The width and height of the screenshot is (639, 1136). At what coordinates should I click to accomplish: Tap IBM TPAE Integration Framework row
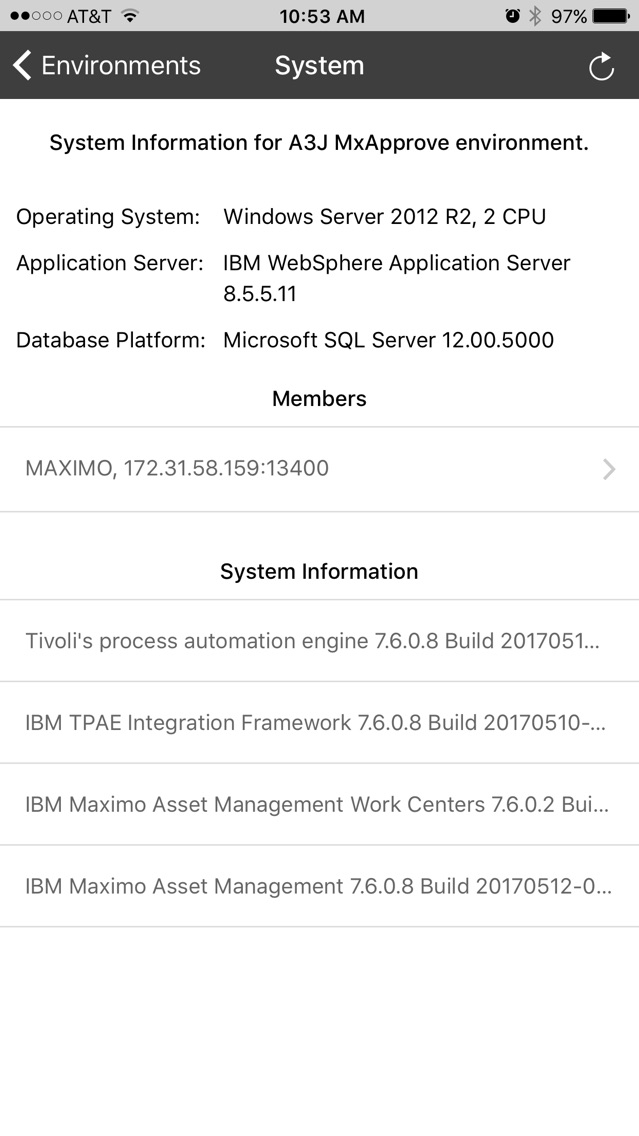tap(320, 722)
